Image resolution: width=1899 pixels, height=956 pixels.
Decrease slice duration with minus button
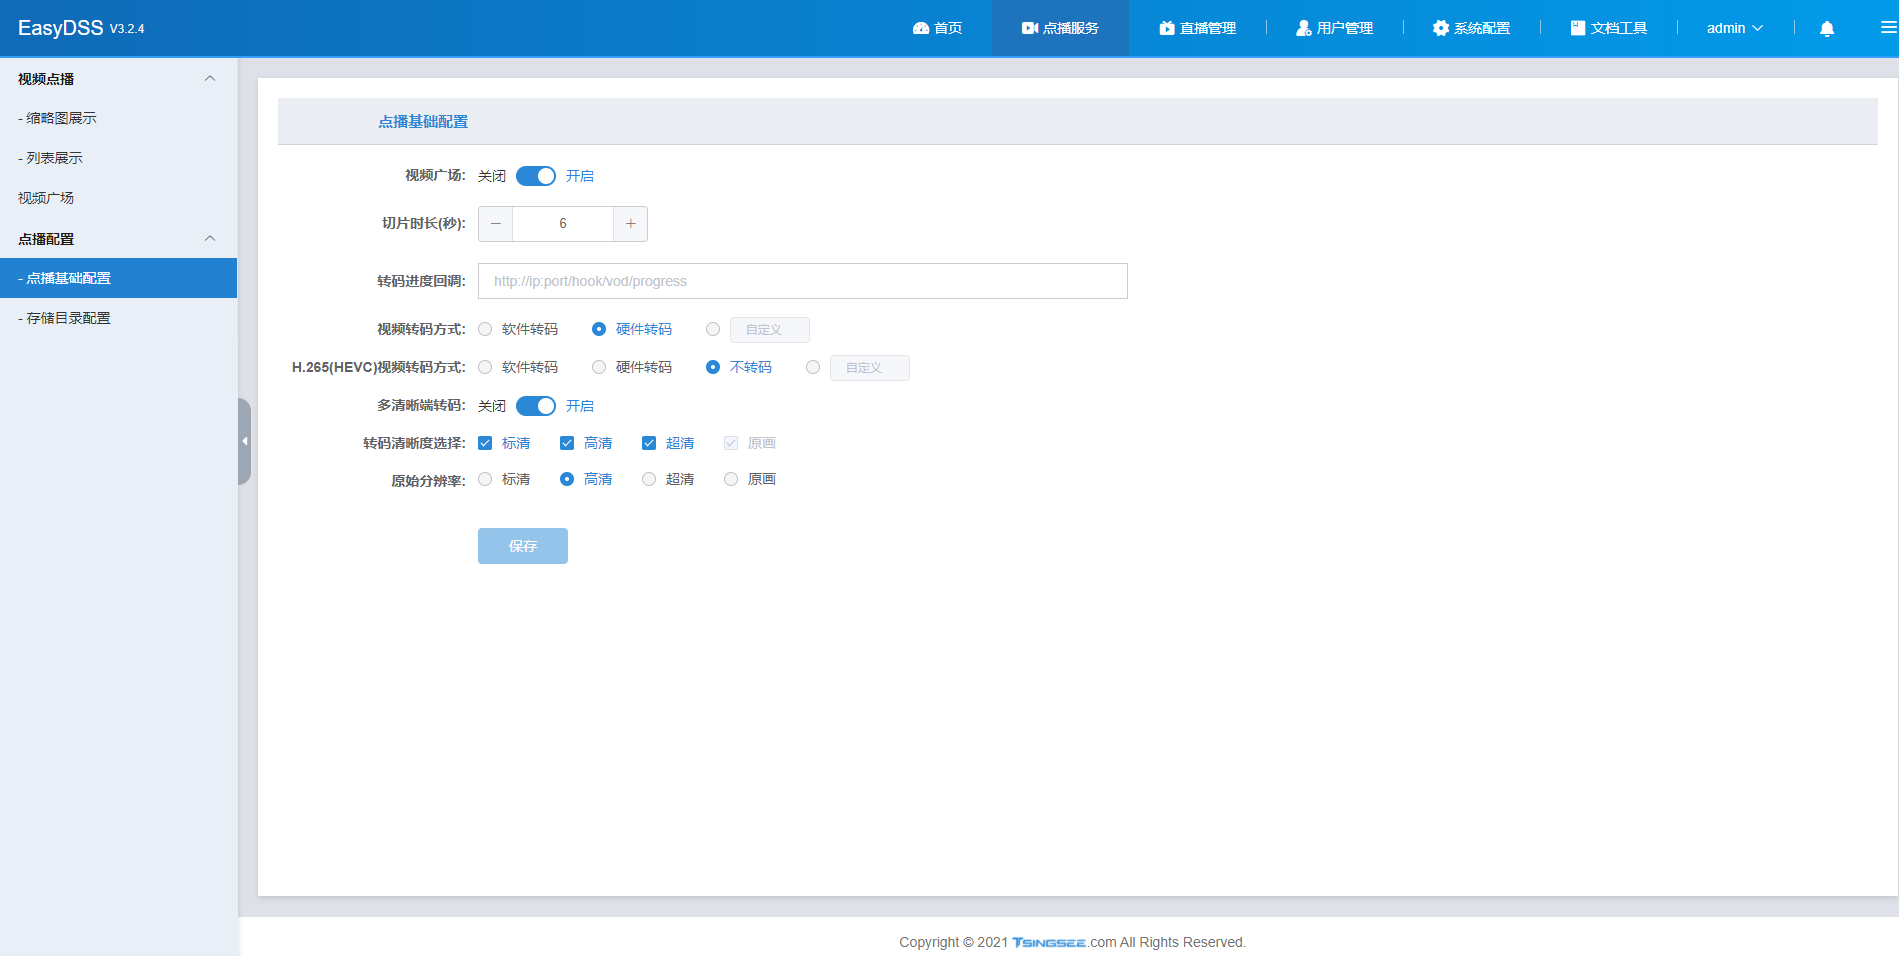click(496, 224)
